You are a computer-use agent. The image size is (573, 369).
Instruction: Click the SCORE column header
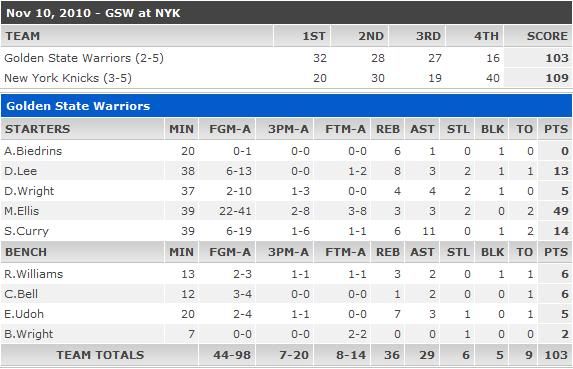pos(547,36)
